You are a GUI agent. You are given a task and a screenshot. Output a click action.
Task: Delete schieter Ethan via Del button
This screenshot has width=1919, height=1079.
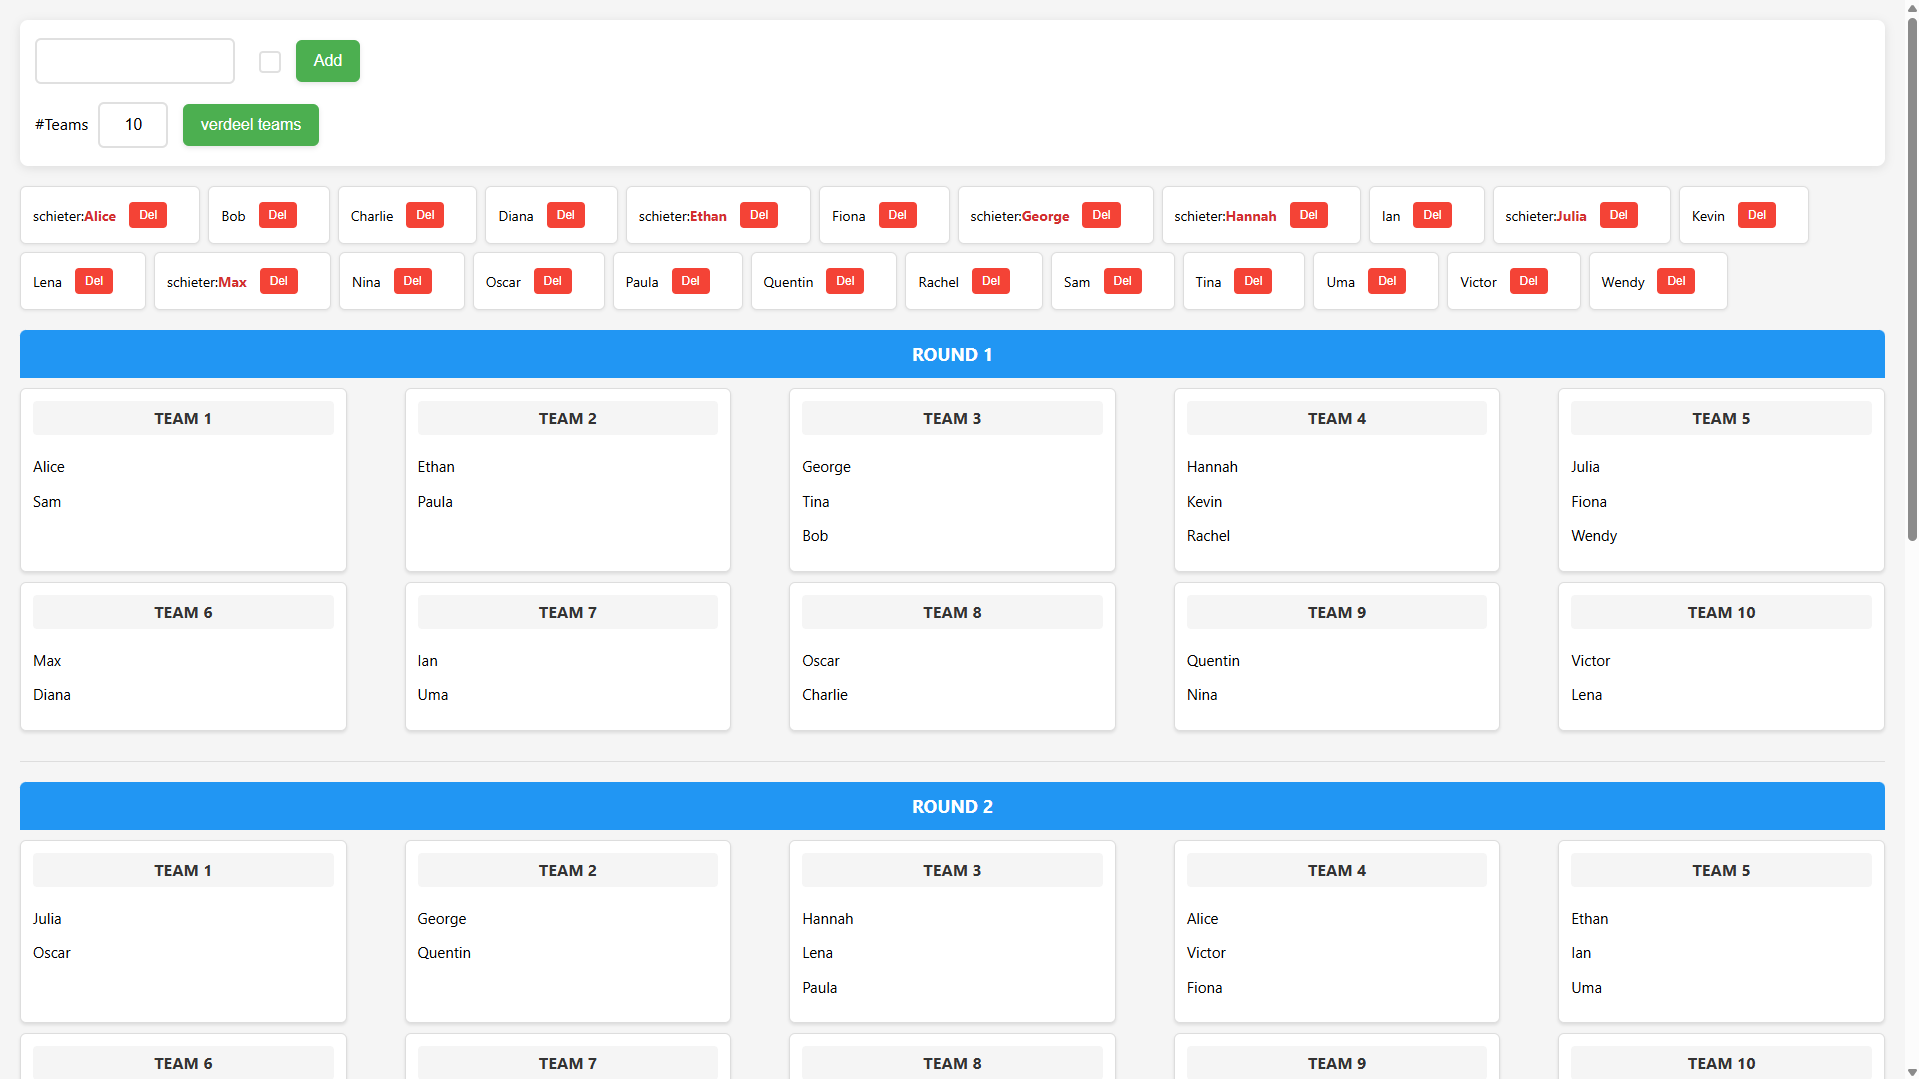coord(759,215)
